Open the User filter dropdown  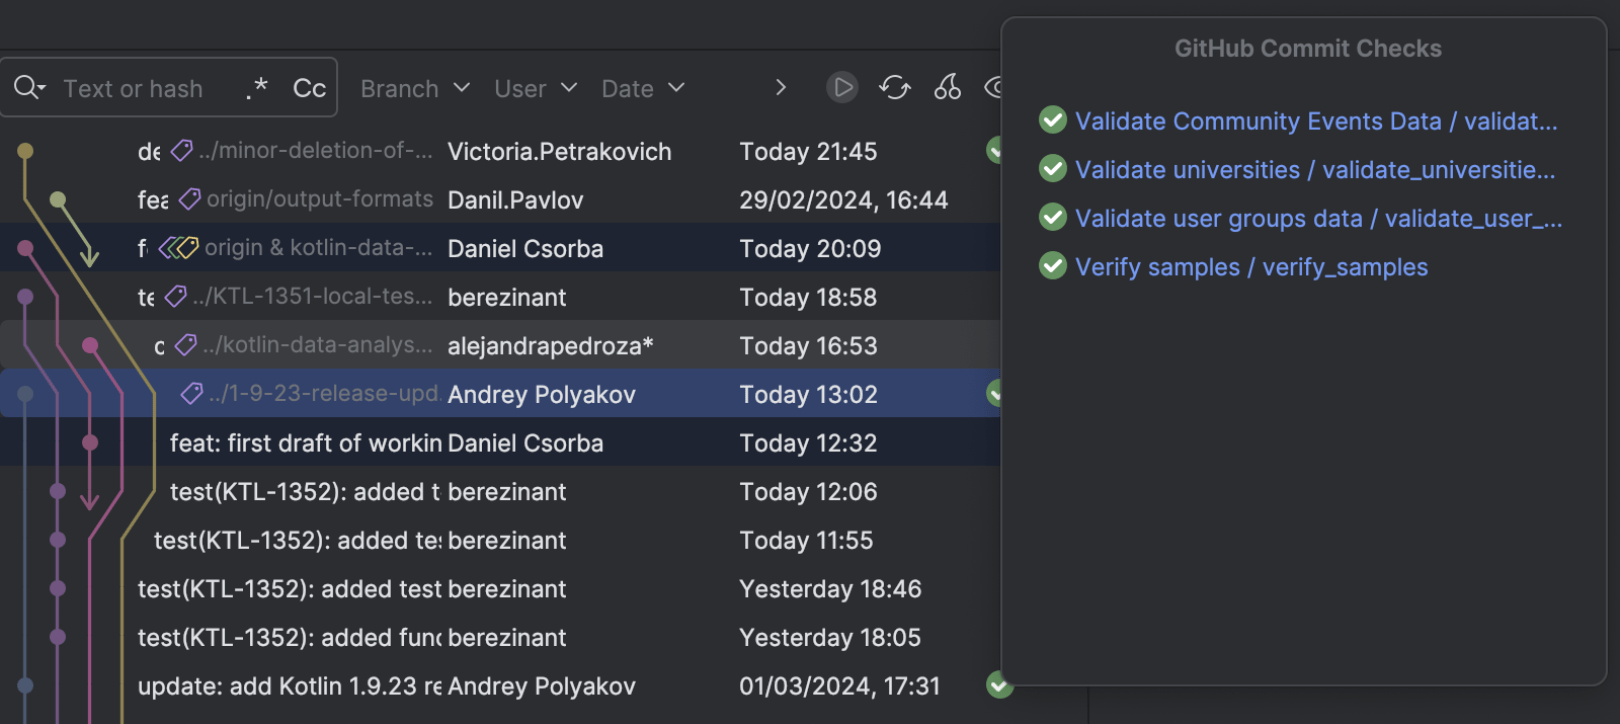point(535,88)
